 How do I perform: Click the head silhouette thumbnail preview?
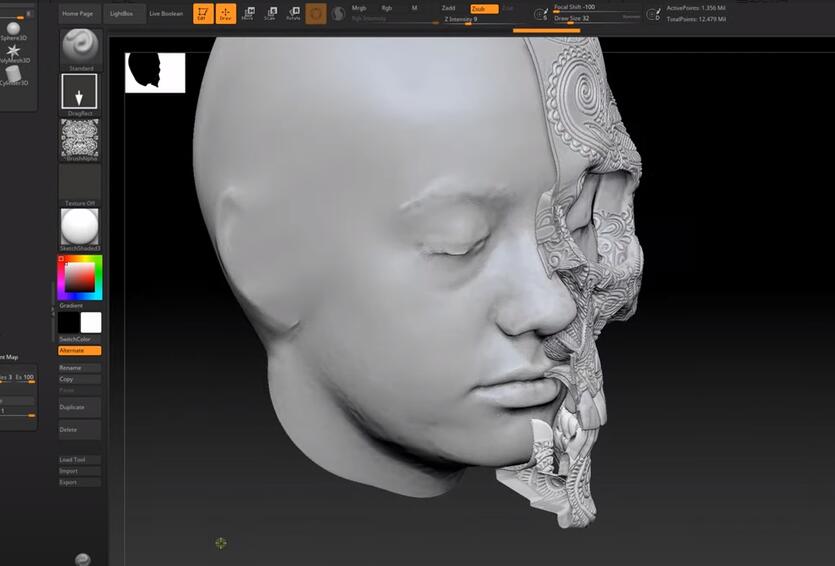(x=155, y=72)
